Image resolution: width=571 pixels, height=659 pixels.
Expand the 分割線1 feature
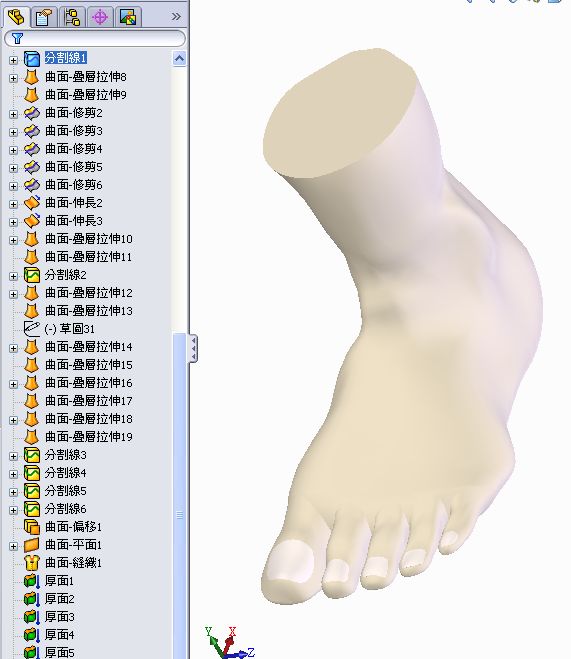pos(13,60)
